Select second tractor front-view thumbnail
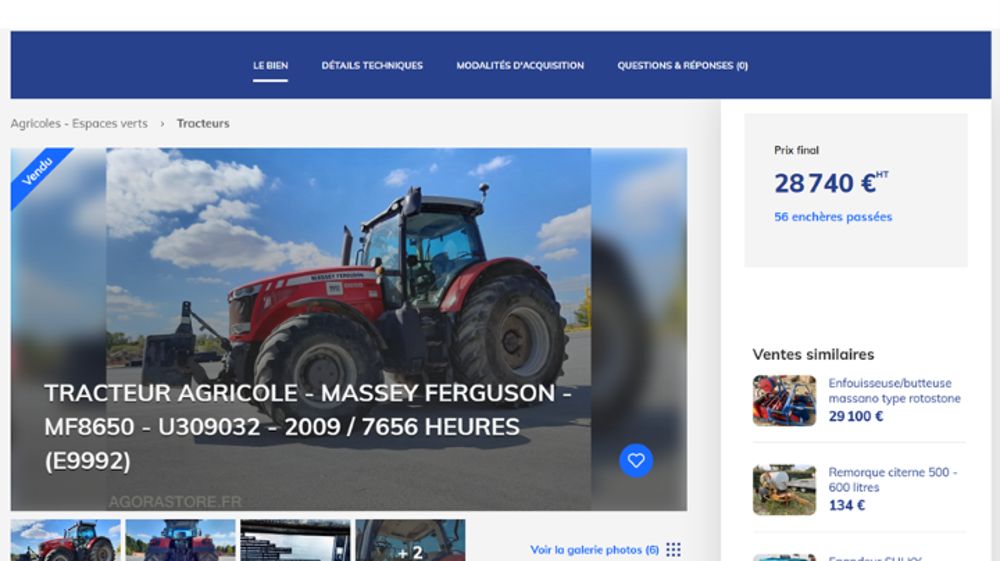Screen dimensions: 1000x561 pyautogui.click(x=180, y=540)
